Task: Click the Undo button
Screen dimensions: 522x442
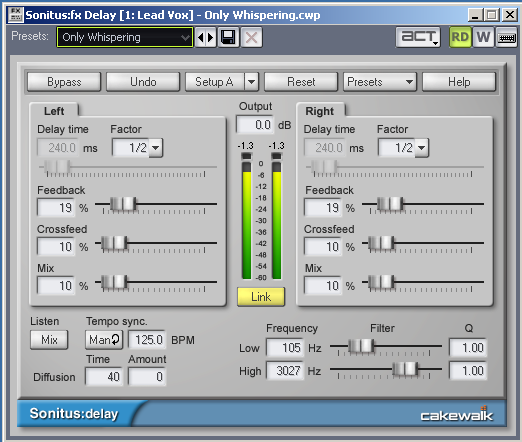Action: point(143,82)
